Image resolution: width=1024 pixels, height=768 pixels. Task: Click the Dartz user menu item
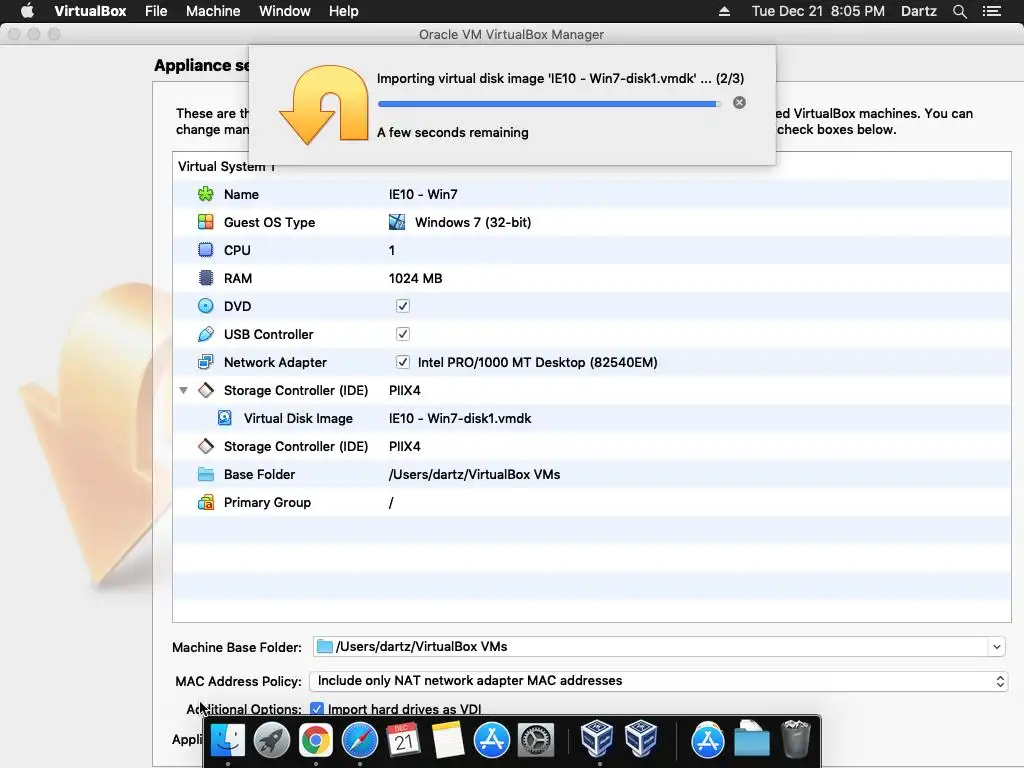[919, 11]
